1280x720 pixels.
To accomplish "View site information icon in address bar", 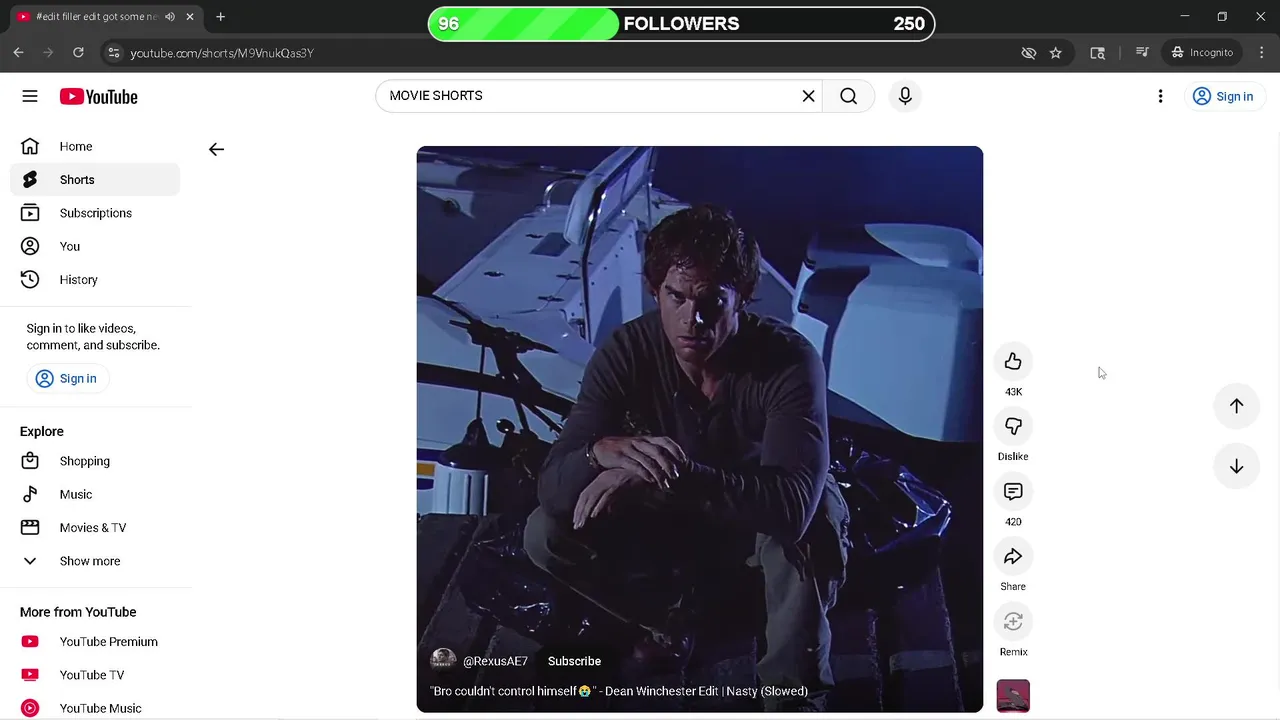I will tap(114, 52).
